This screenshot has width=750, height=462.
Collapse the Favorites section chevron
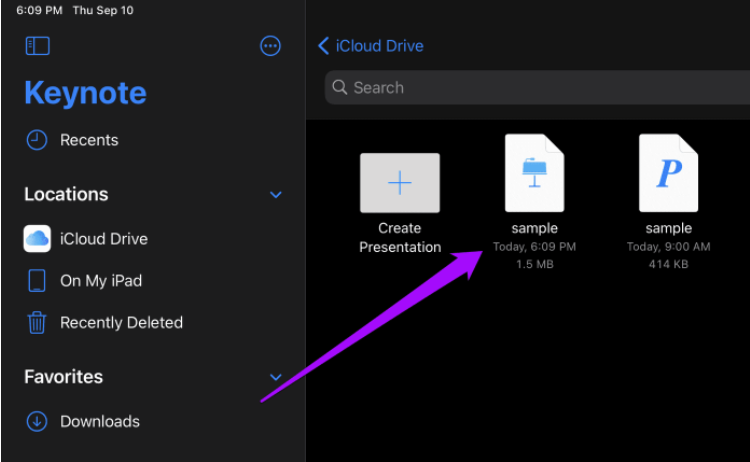tap(276, 377)
